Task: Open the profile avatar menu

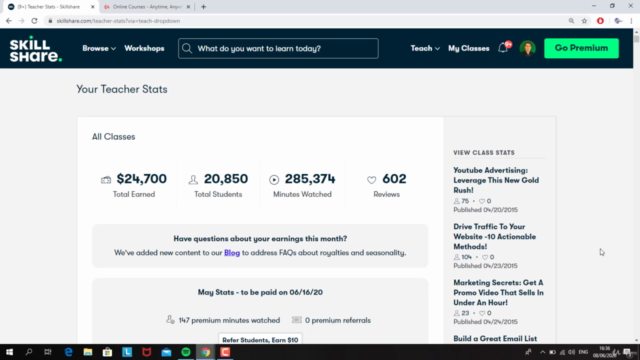Action: (x=527, y=48)
